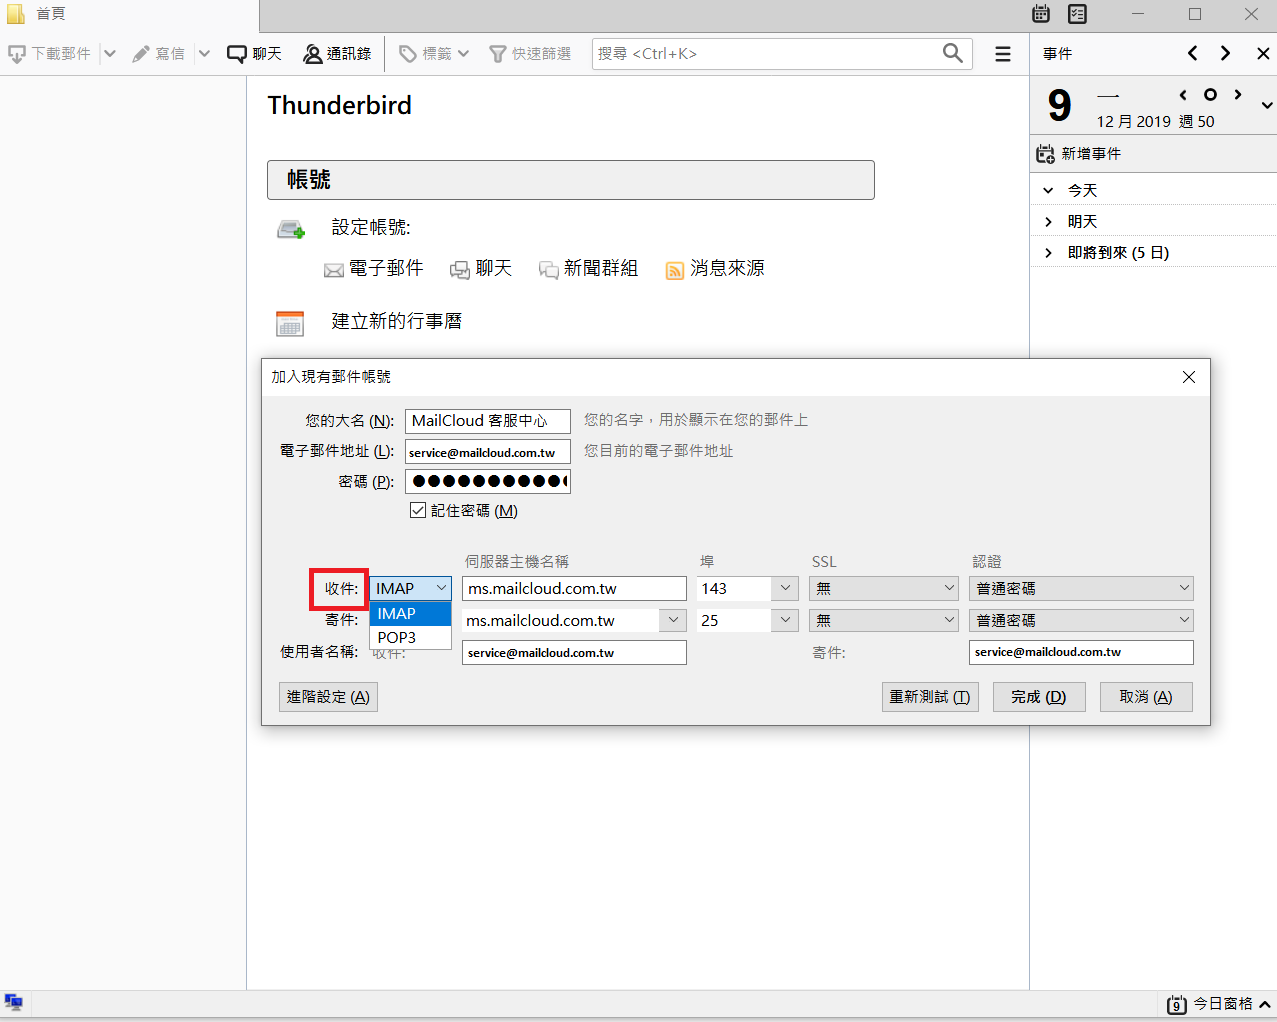This screenshot has width=1277, height=1022.
Task: Open the tasks tab icon in title bar
Action: [1077, 14]
